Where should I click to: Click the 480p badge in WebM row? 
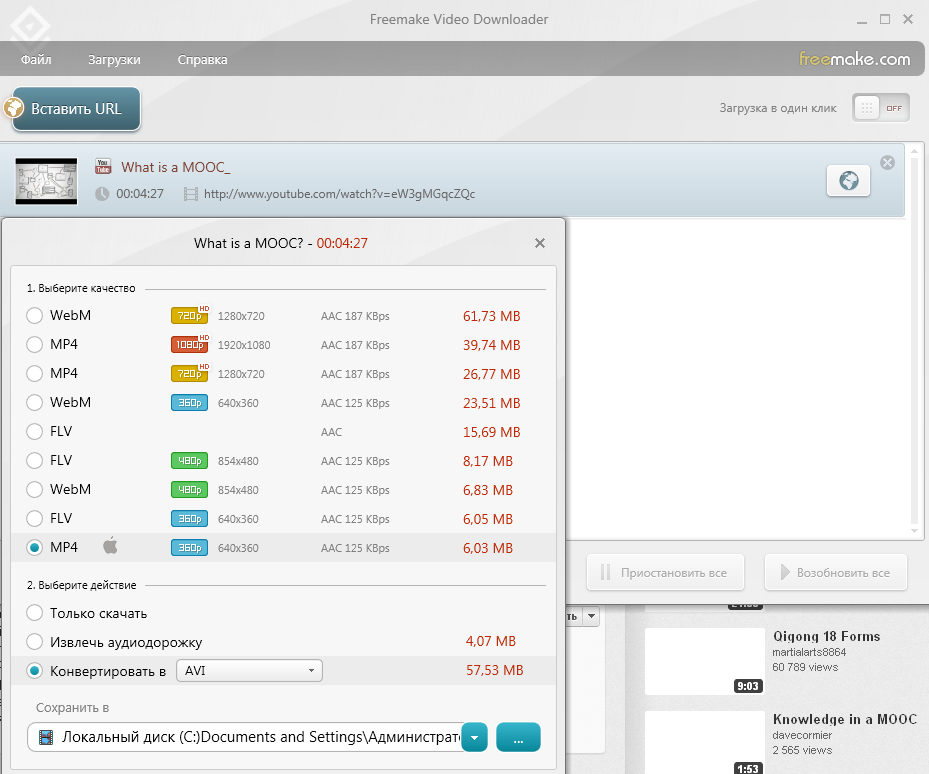pos(190,490)
